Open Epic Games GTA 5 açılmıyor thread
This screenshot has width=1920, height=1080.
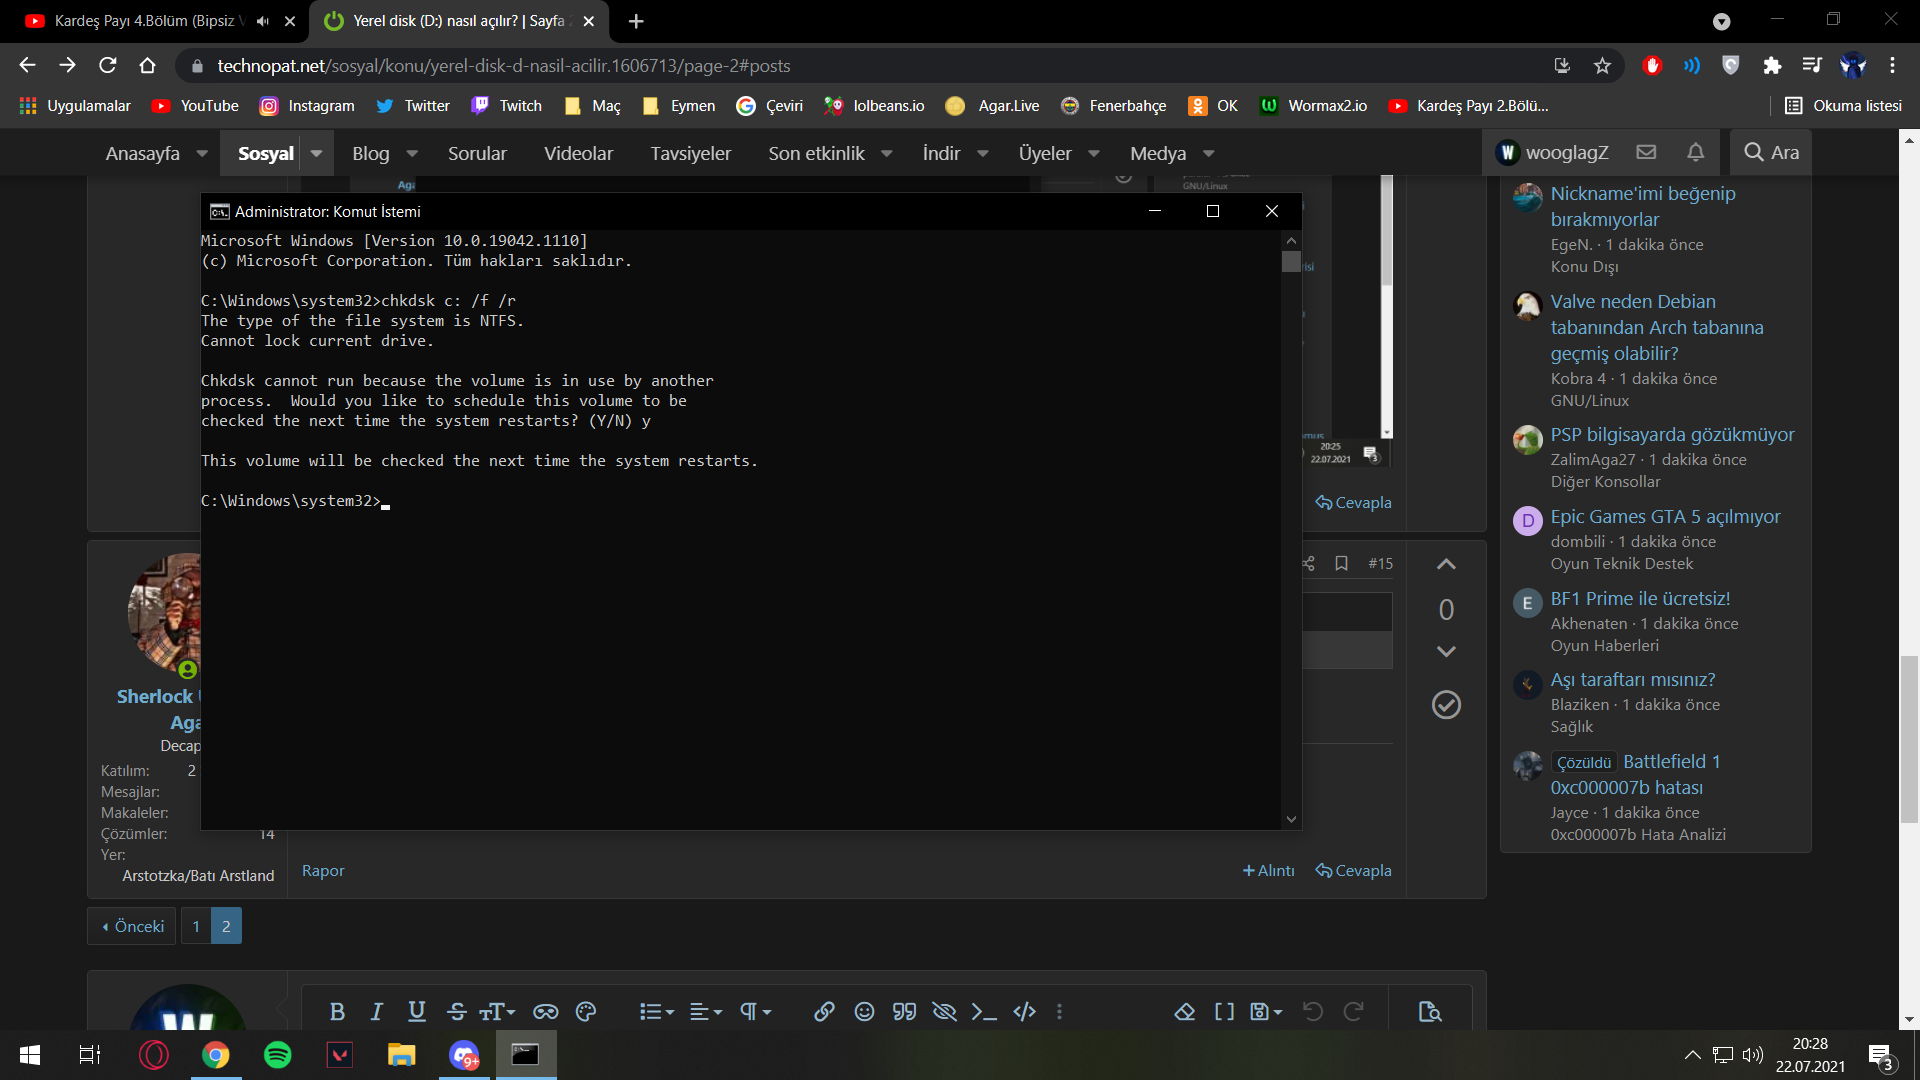point(1665,517)
